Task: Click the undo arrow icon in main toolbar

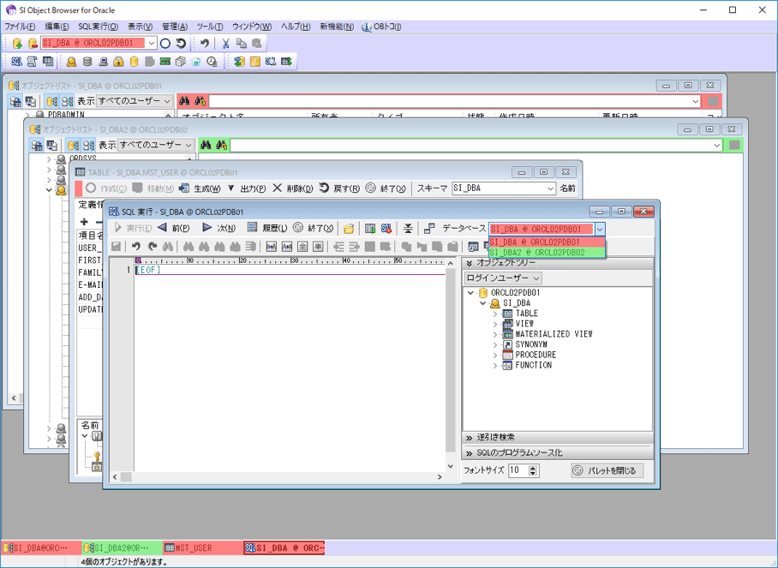Action: pyautogui.click(x=204, y=43)
